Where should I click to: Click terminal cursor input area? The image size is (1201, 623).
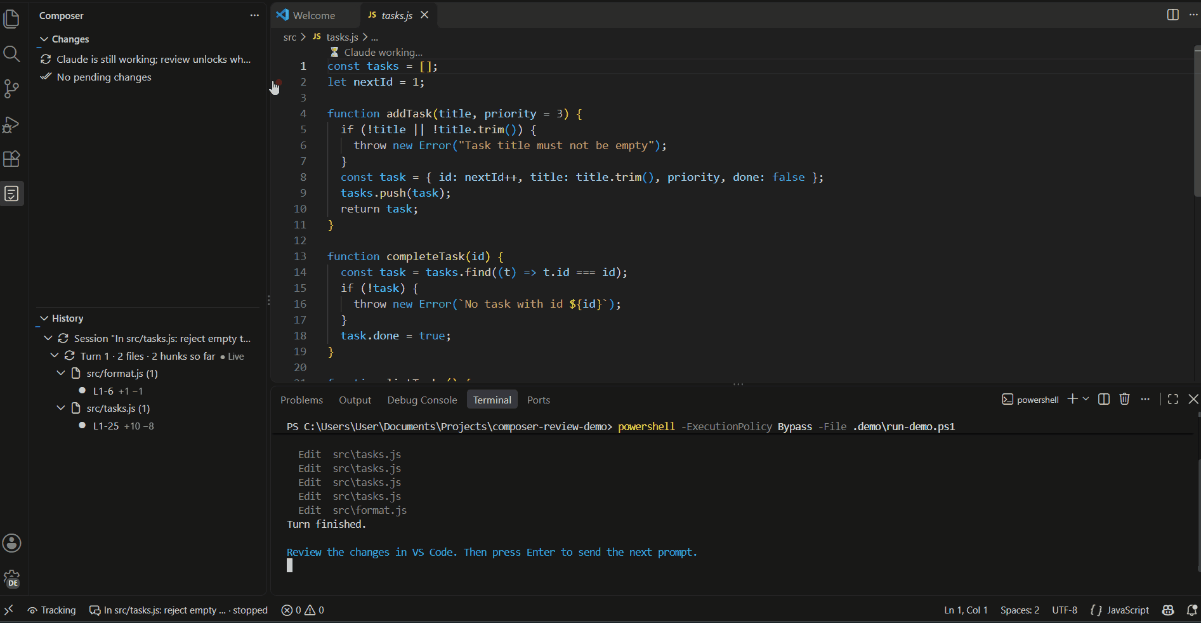pos(290,565)
